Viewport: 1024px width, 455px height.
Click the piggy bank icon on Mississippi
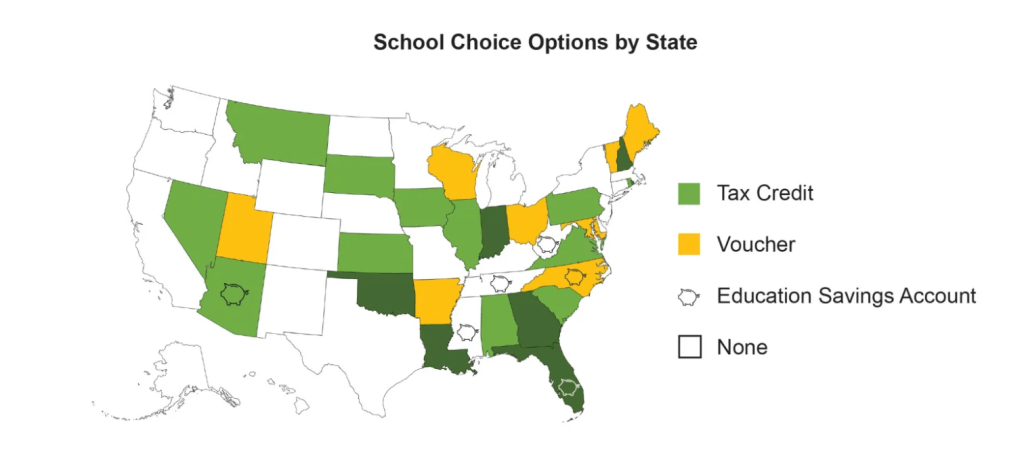tap(464, 330)
